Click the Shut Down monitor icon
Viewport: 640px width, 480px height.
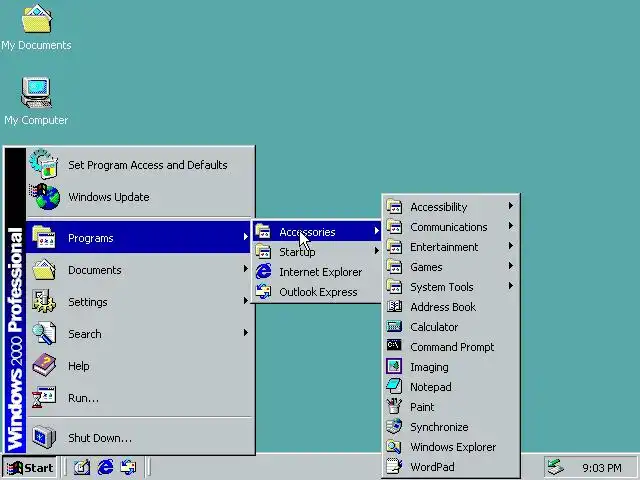tap(44, 437)
